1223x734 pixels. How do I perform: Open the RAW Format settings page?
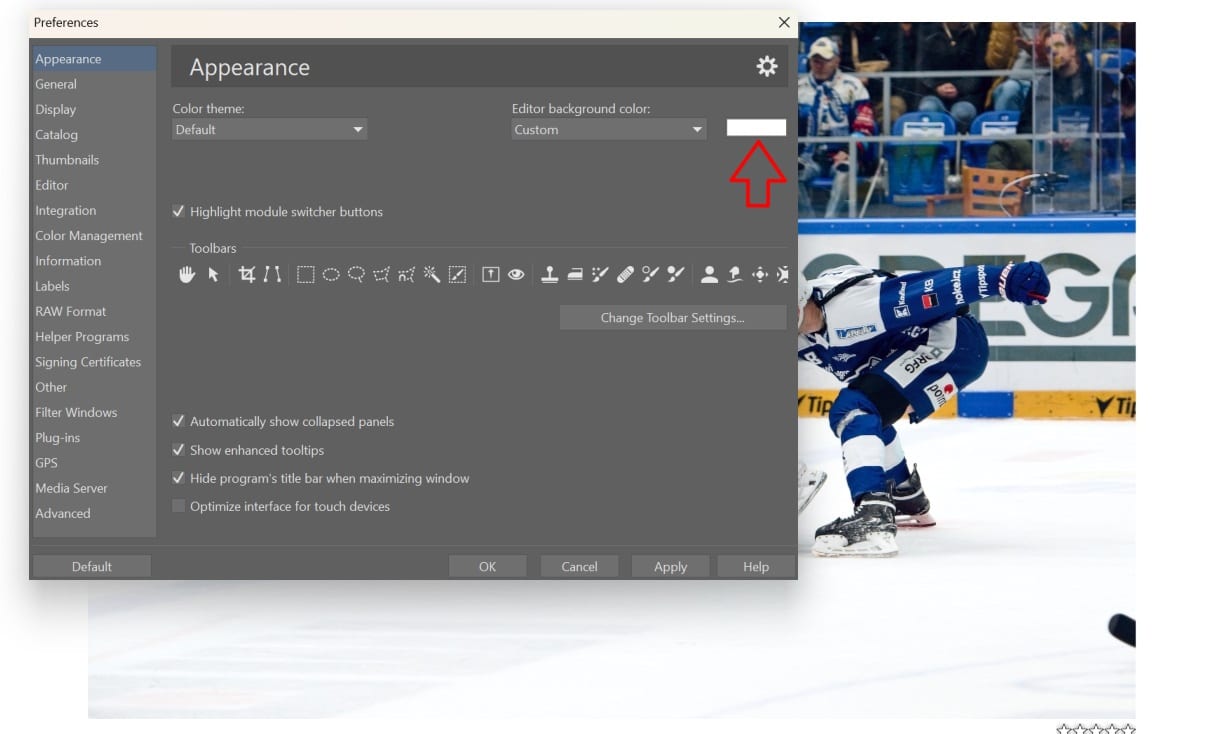pos(70,311)
